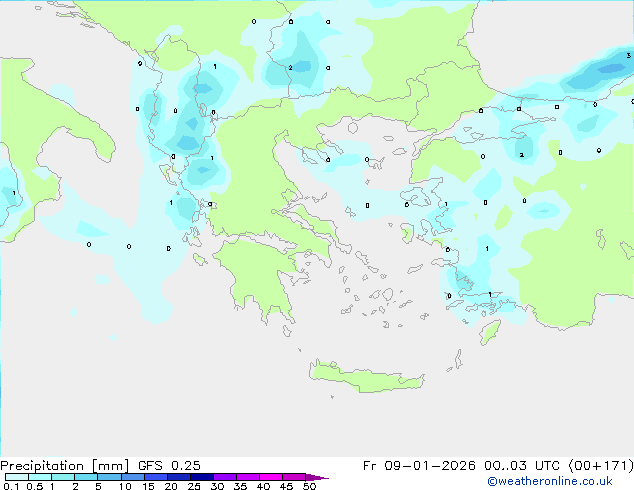Pick the 10–15 mm legend color swatch
The width and height of the screenshot is (634, 490).
[x=132, y=477]
